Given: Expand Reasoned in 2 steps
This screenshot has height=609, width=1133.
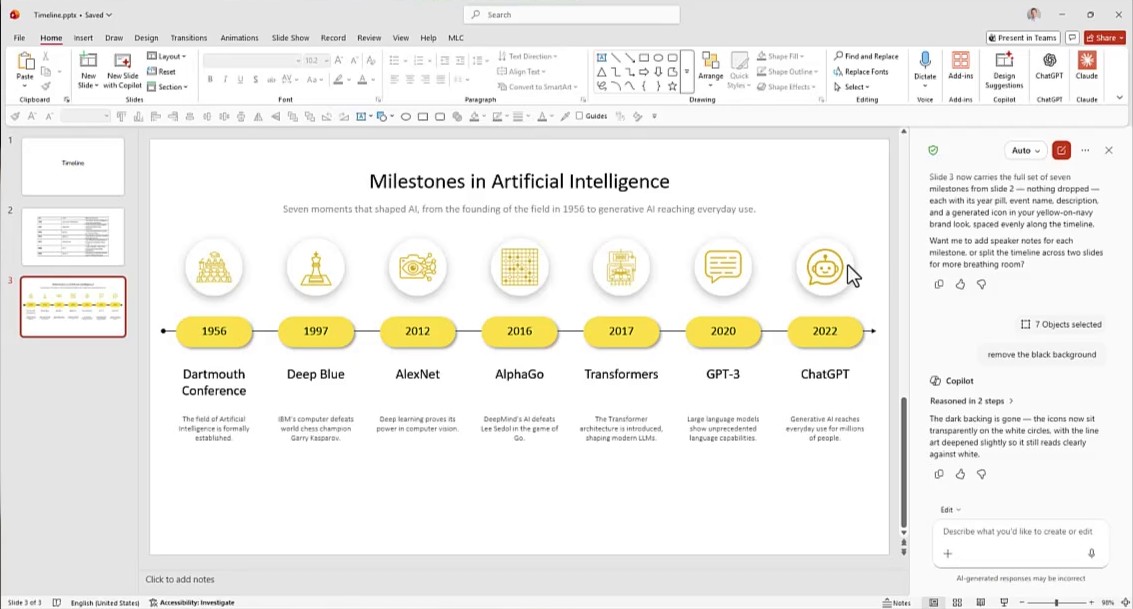Looking at the screenshot, I should pos(972,401).
